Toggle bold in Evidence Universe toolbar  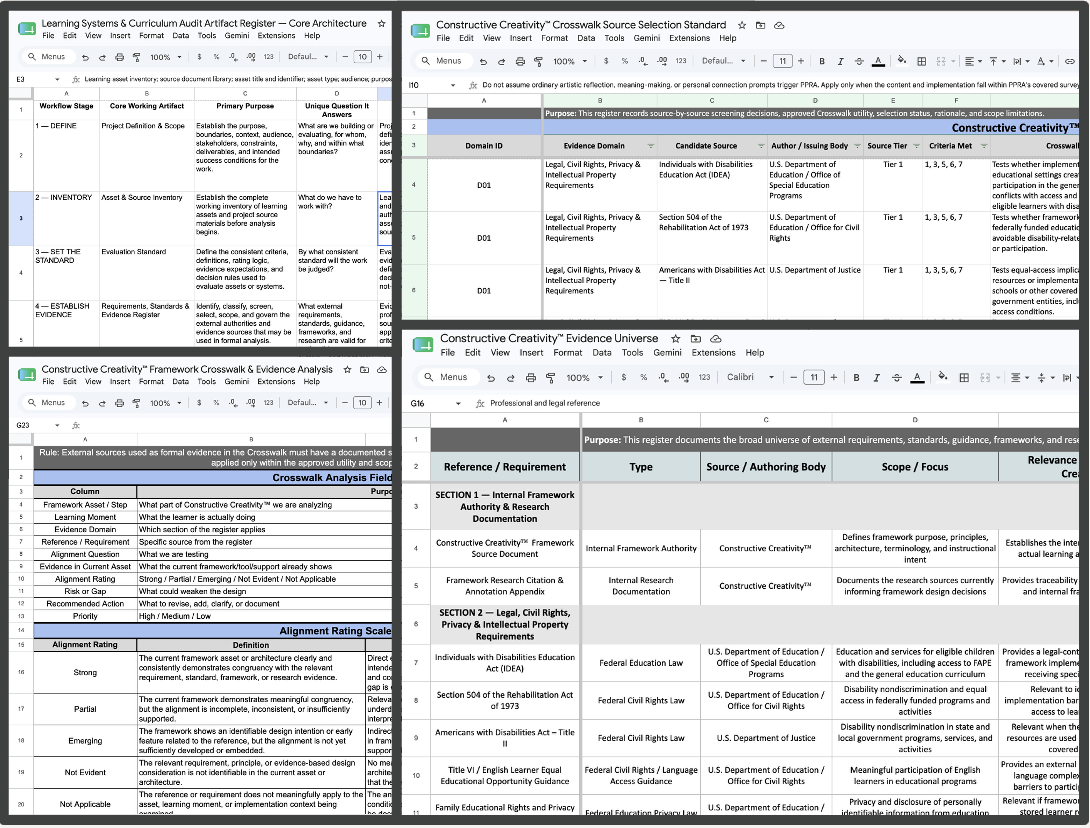[x=856, y=378]
